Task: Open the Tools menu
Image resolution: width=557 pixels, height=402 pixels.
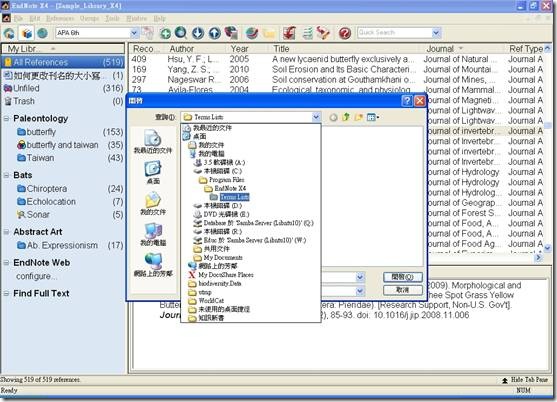Action: coord(112,18)
